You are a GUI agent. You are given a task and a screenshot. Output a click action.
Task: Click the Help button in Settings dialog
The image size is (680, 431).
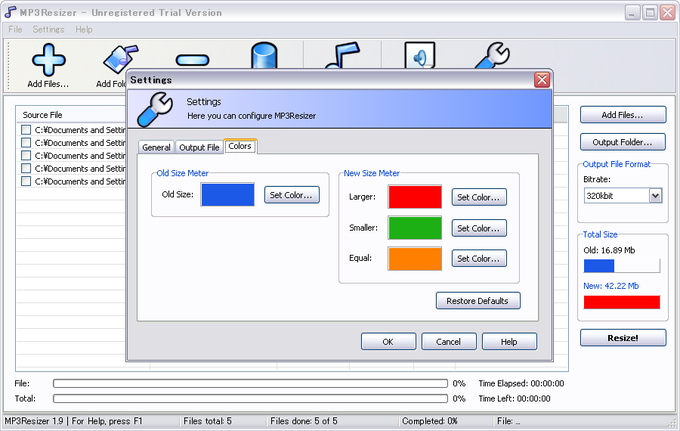tap(509, 342)
